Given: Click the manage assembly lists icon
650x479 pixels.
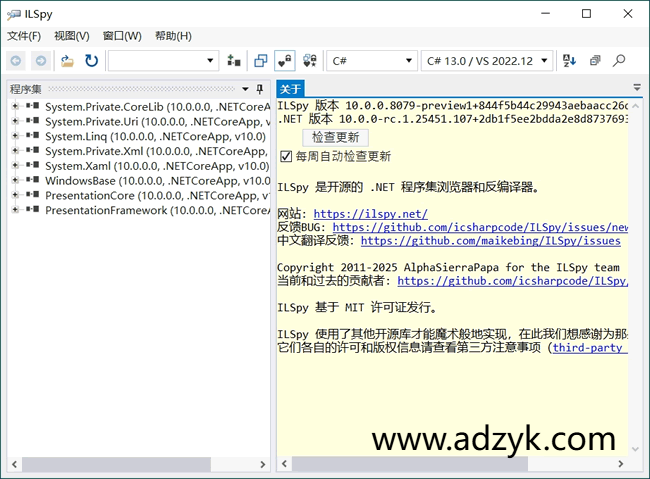Looking at the screenshot, I should click(x=234, y=61).
